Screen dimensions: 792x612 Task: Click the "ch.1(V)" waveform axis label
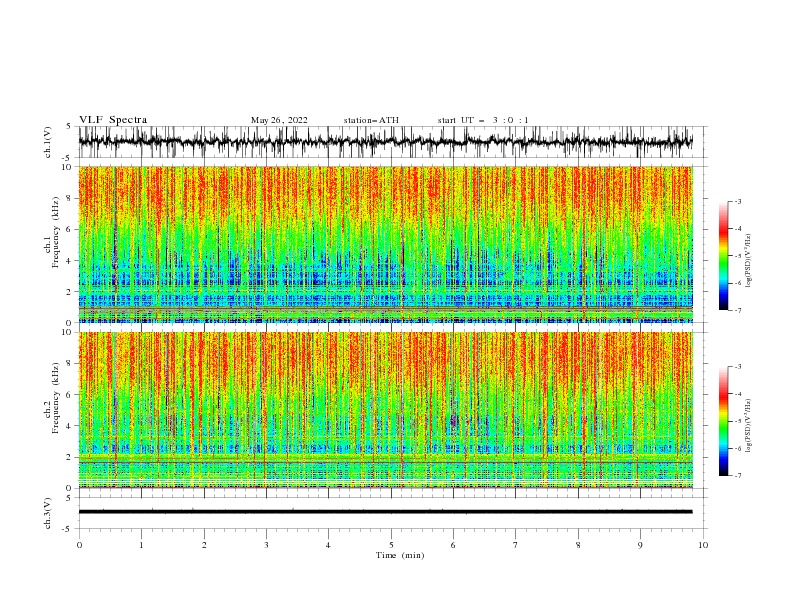[x=48, y=142]
